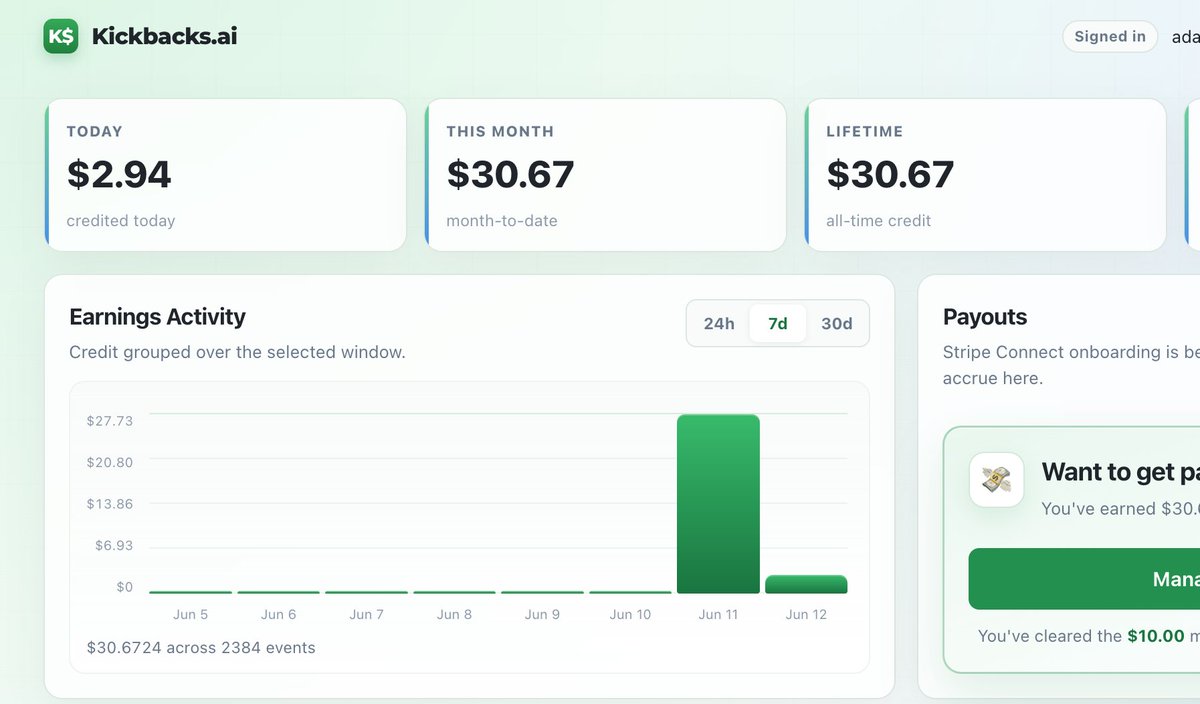Click the green Manage payout button

[x=1084, y=579]
